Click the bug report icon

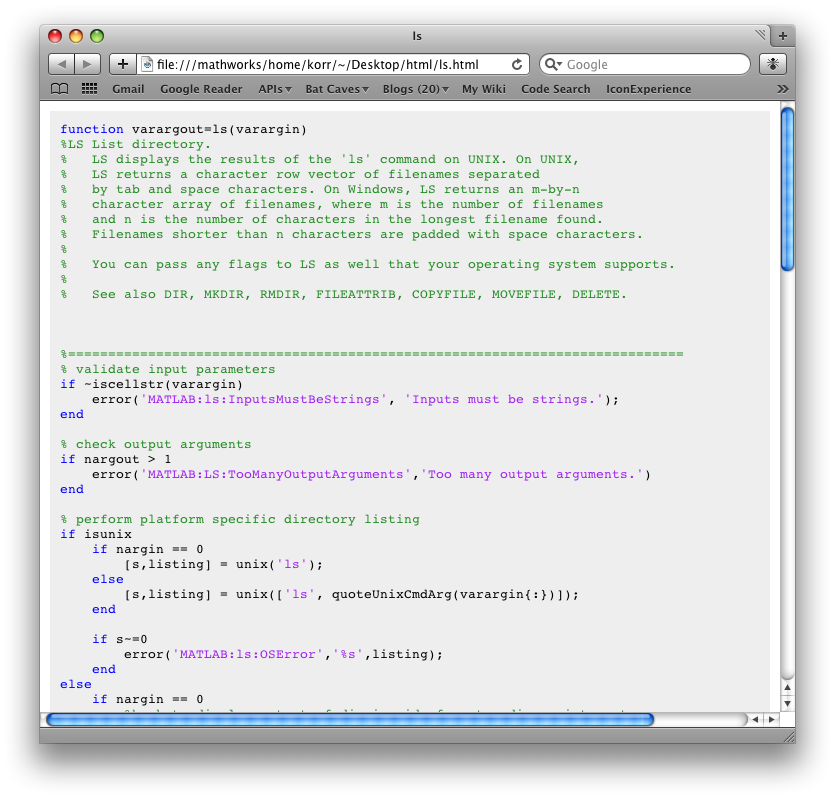pyautogui.click(x=773, y=64)
